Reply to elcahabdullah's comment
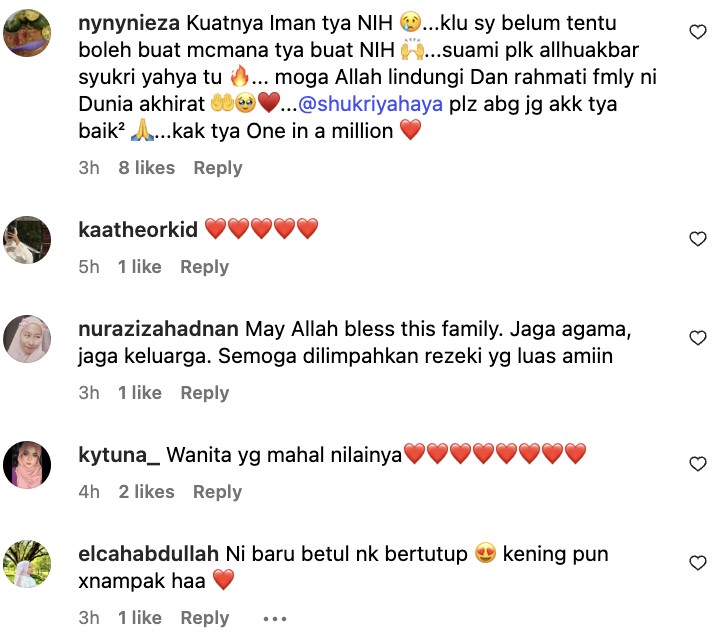722x636 pixels. pyautogui.click(x=204, y=618)
